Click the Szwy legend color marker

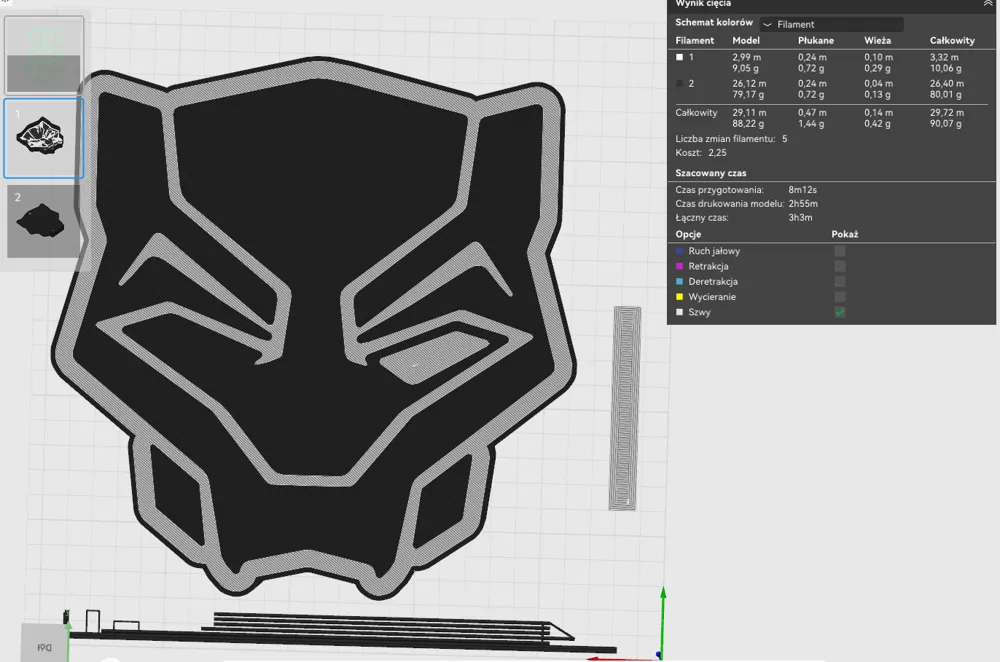(681, 311)
